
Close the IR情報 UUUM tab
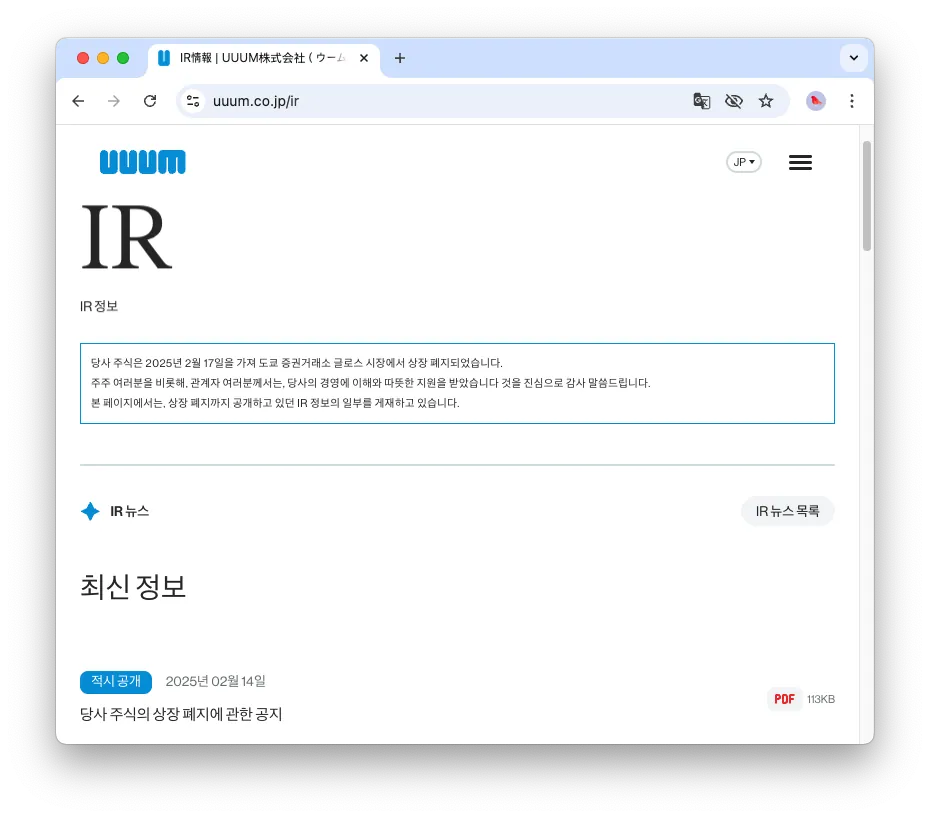pyautogui.click(x=364, y=58)
